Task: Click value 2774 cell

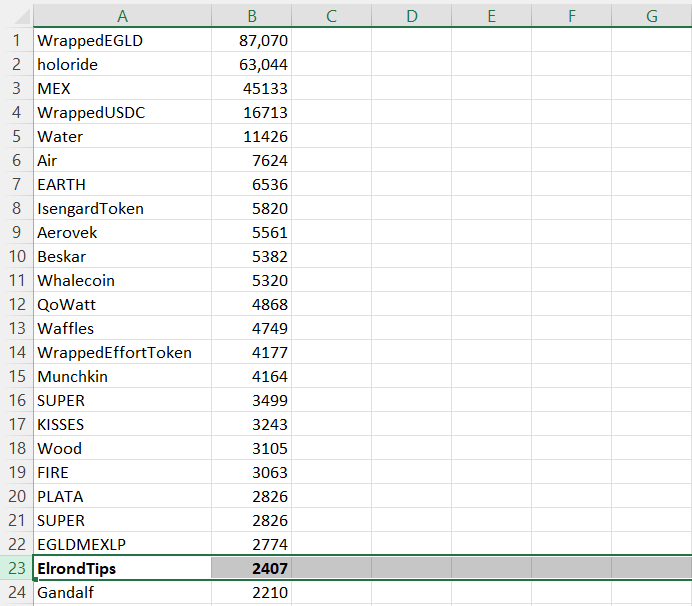Action: click(252, 544)
